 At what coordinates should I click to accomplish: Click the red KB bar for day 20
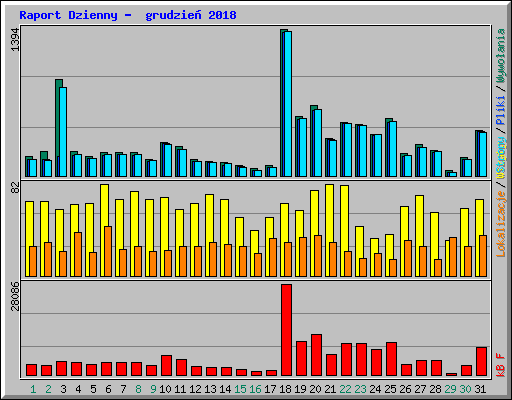pos(316,355)
